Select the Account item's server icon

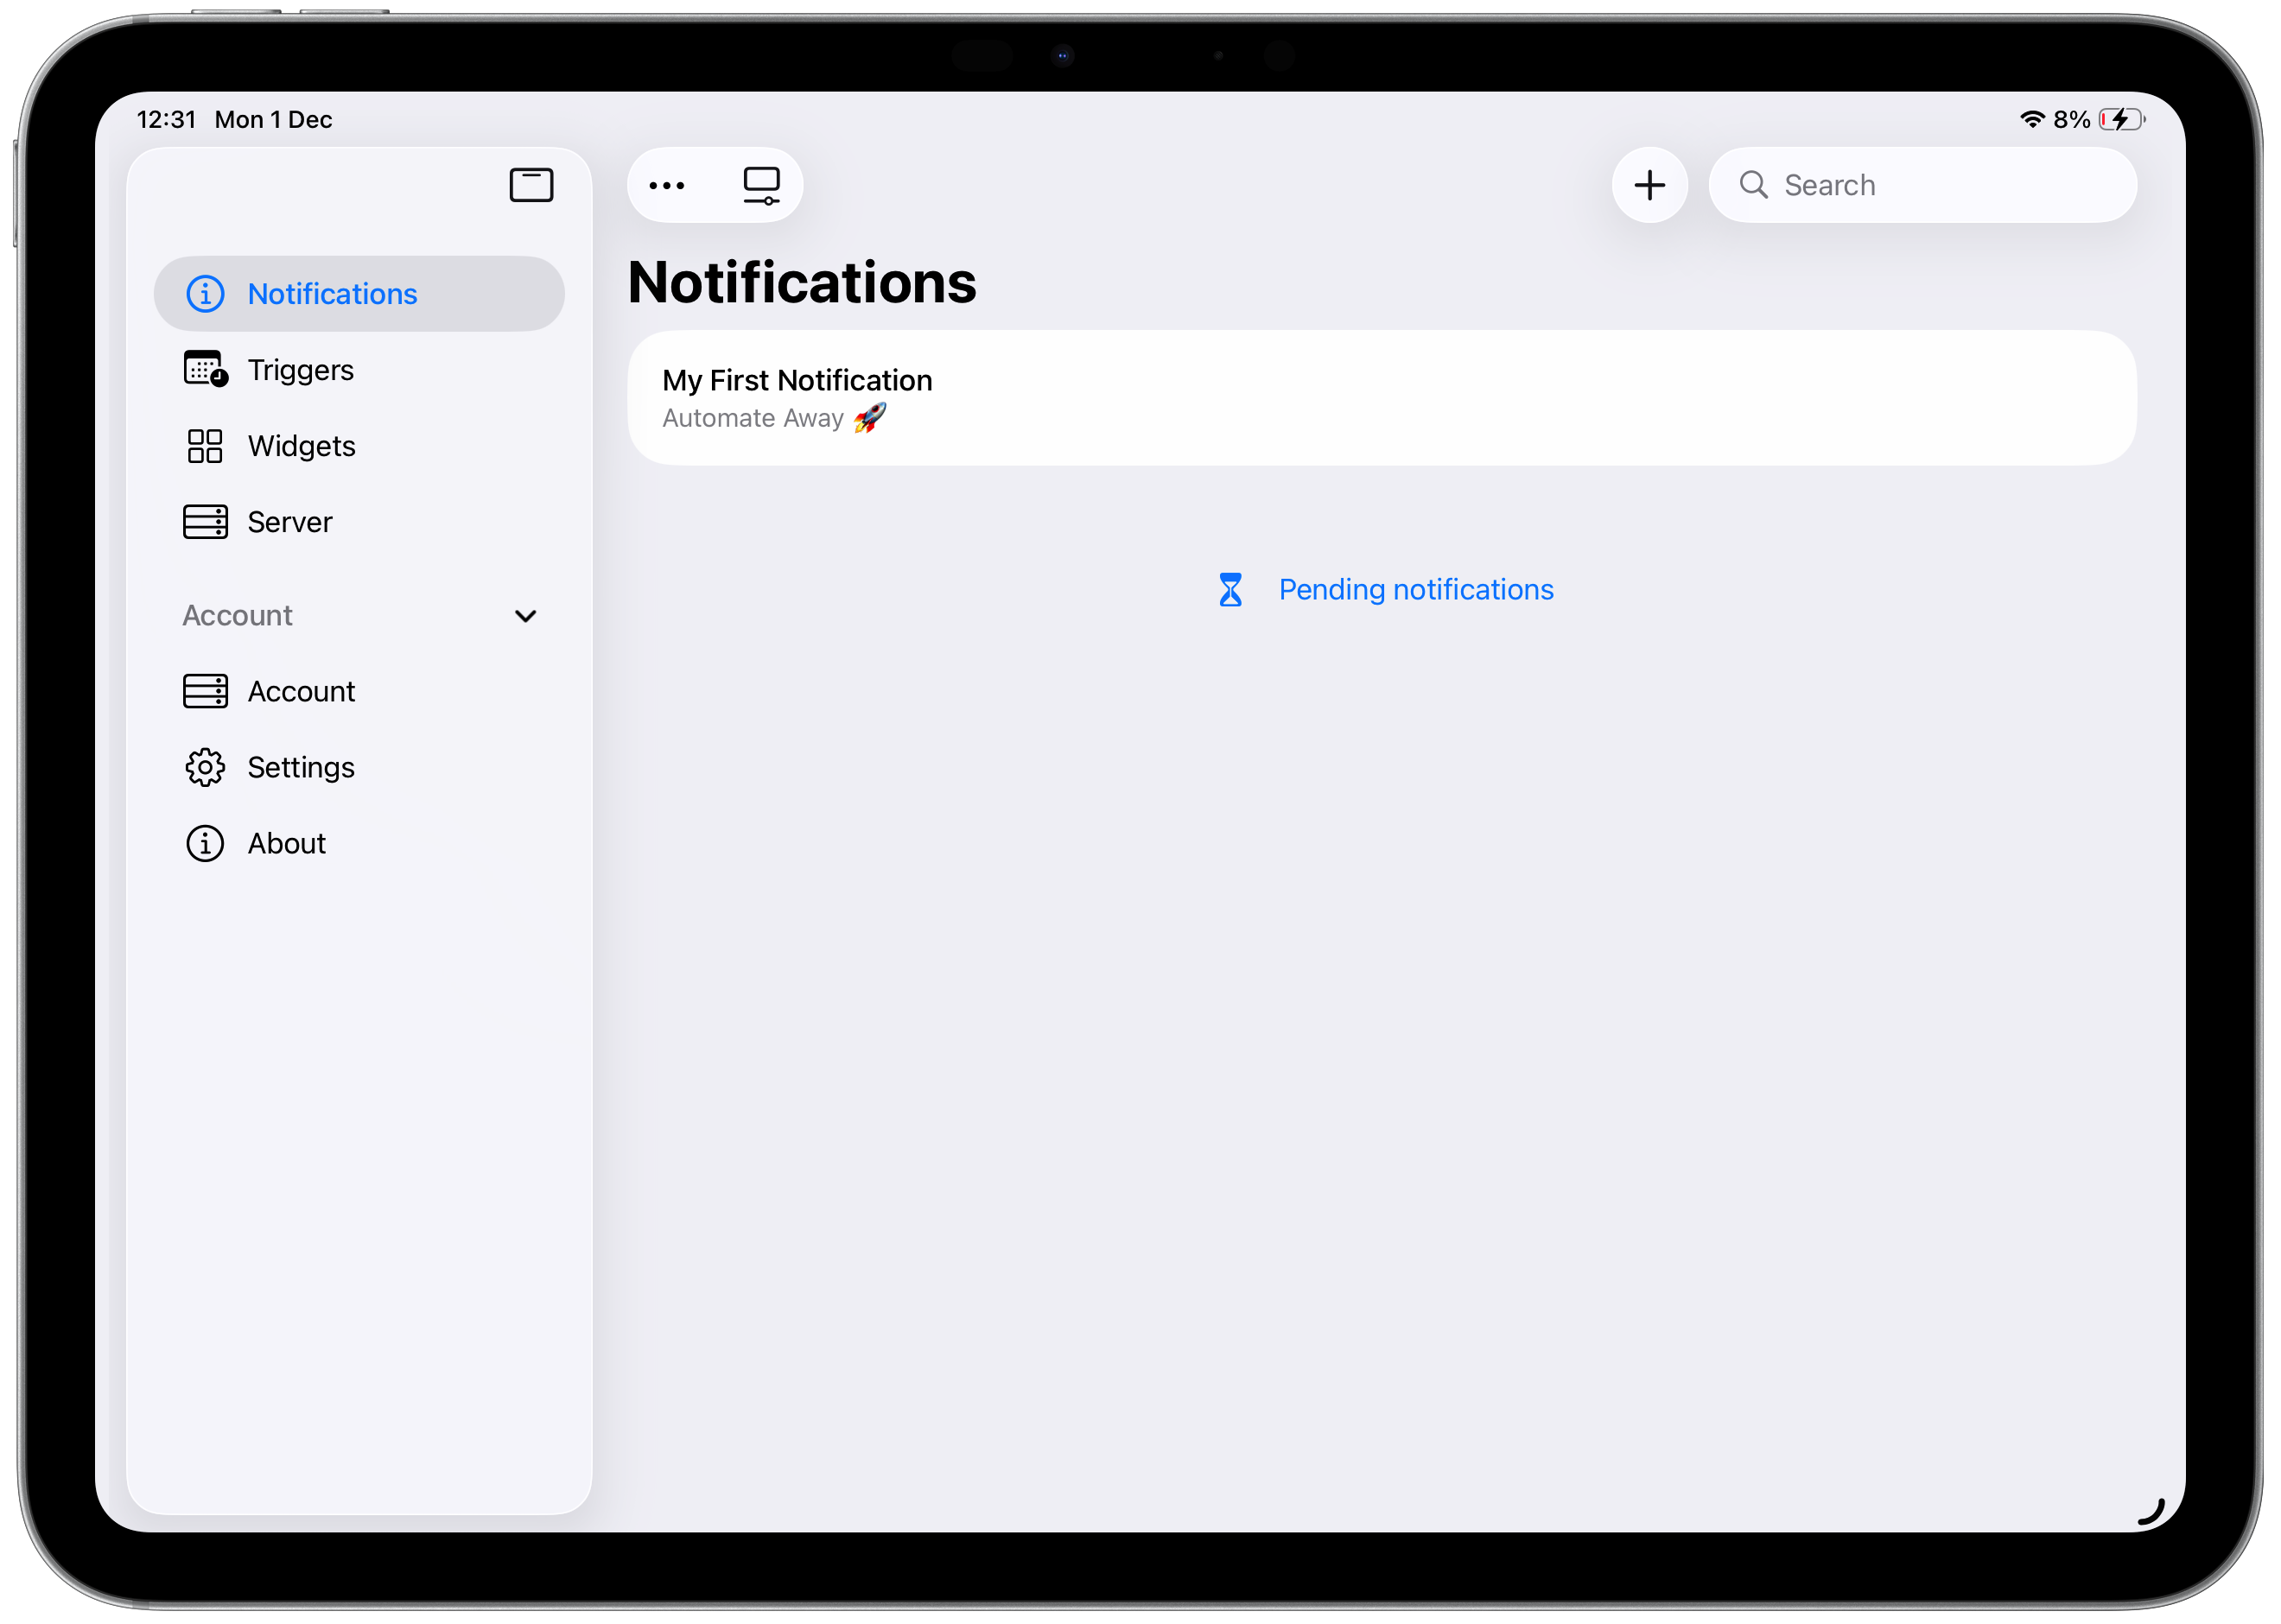(x=205, y=691)
